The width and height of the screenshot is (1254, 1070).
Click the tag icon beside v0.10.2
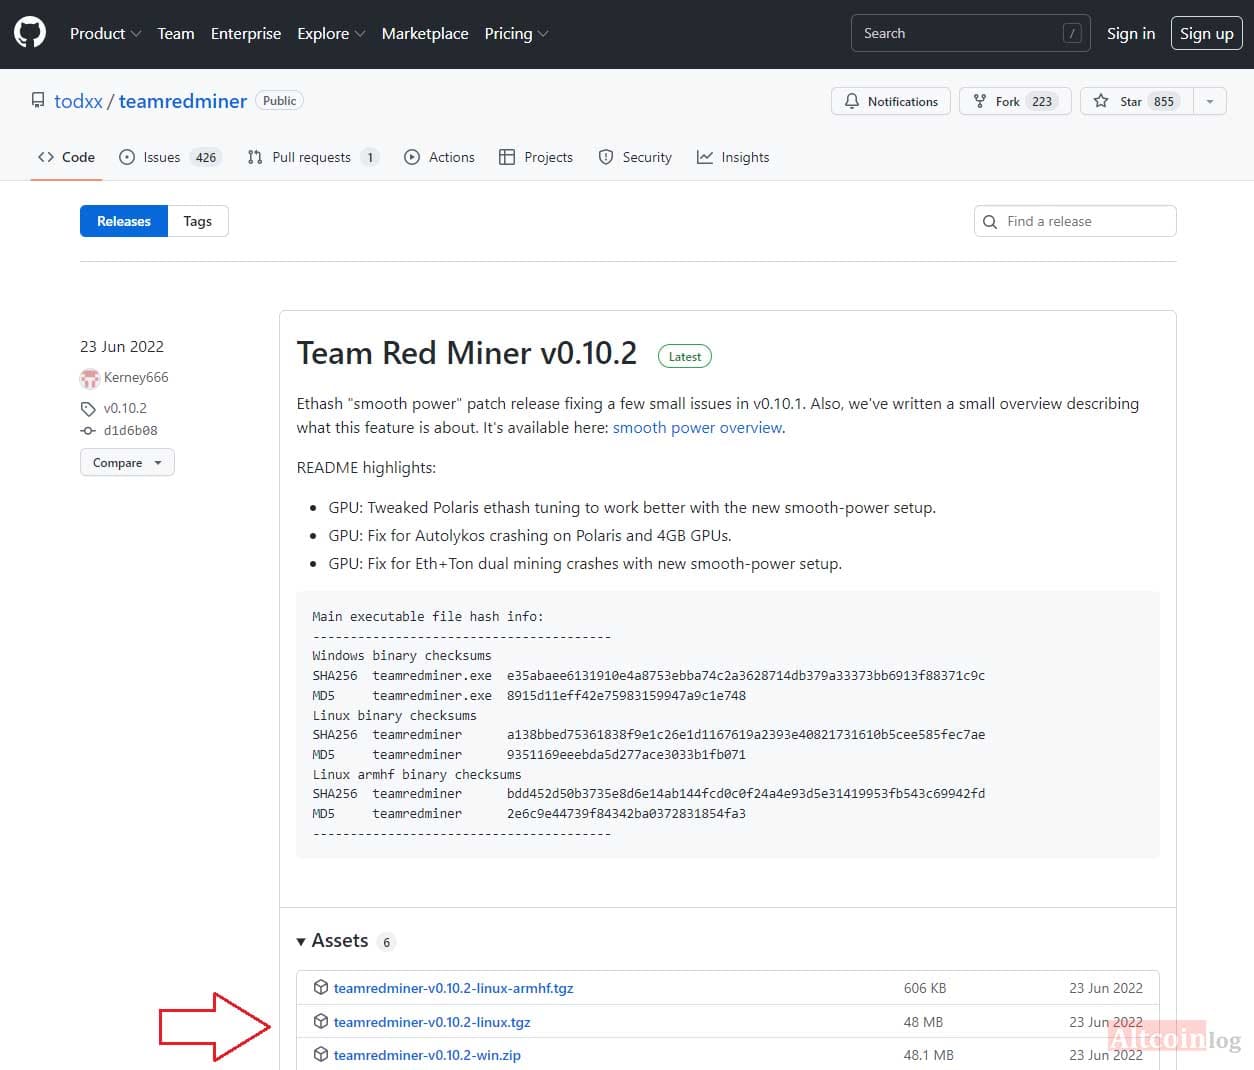click(x=88, y=408)
